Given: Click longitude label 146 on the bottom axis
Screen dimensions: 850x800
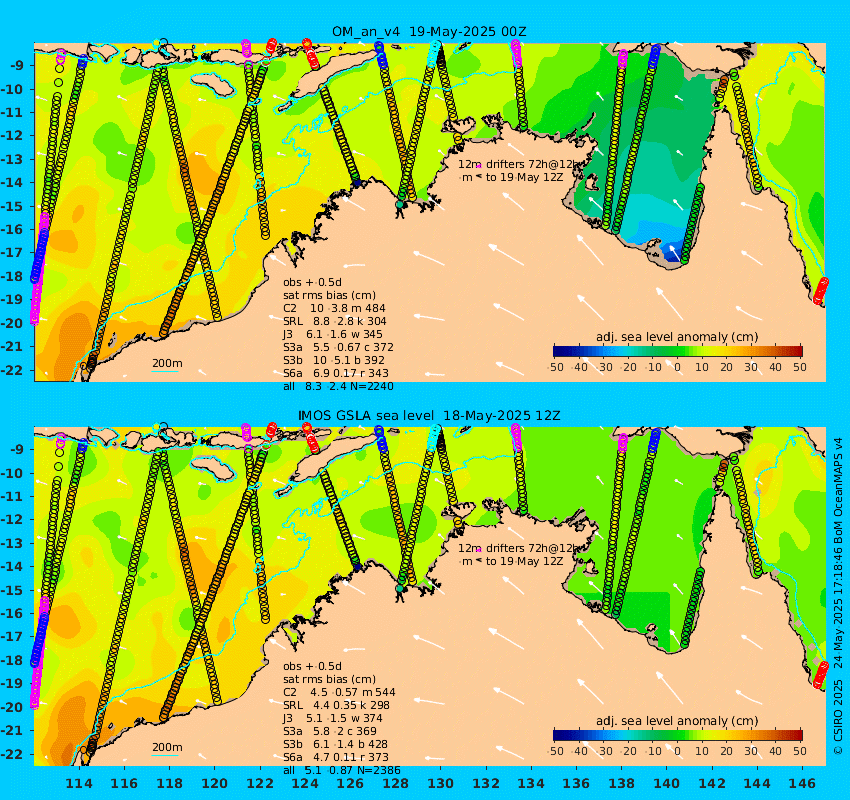Looking at the screenshot, I should point(802,784).
